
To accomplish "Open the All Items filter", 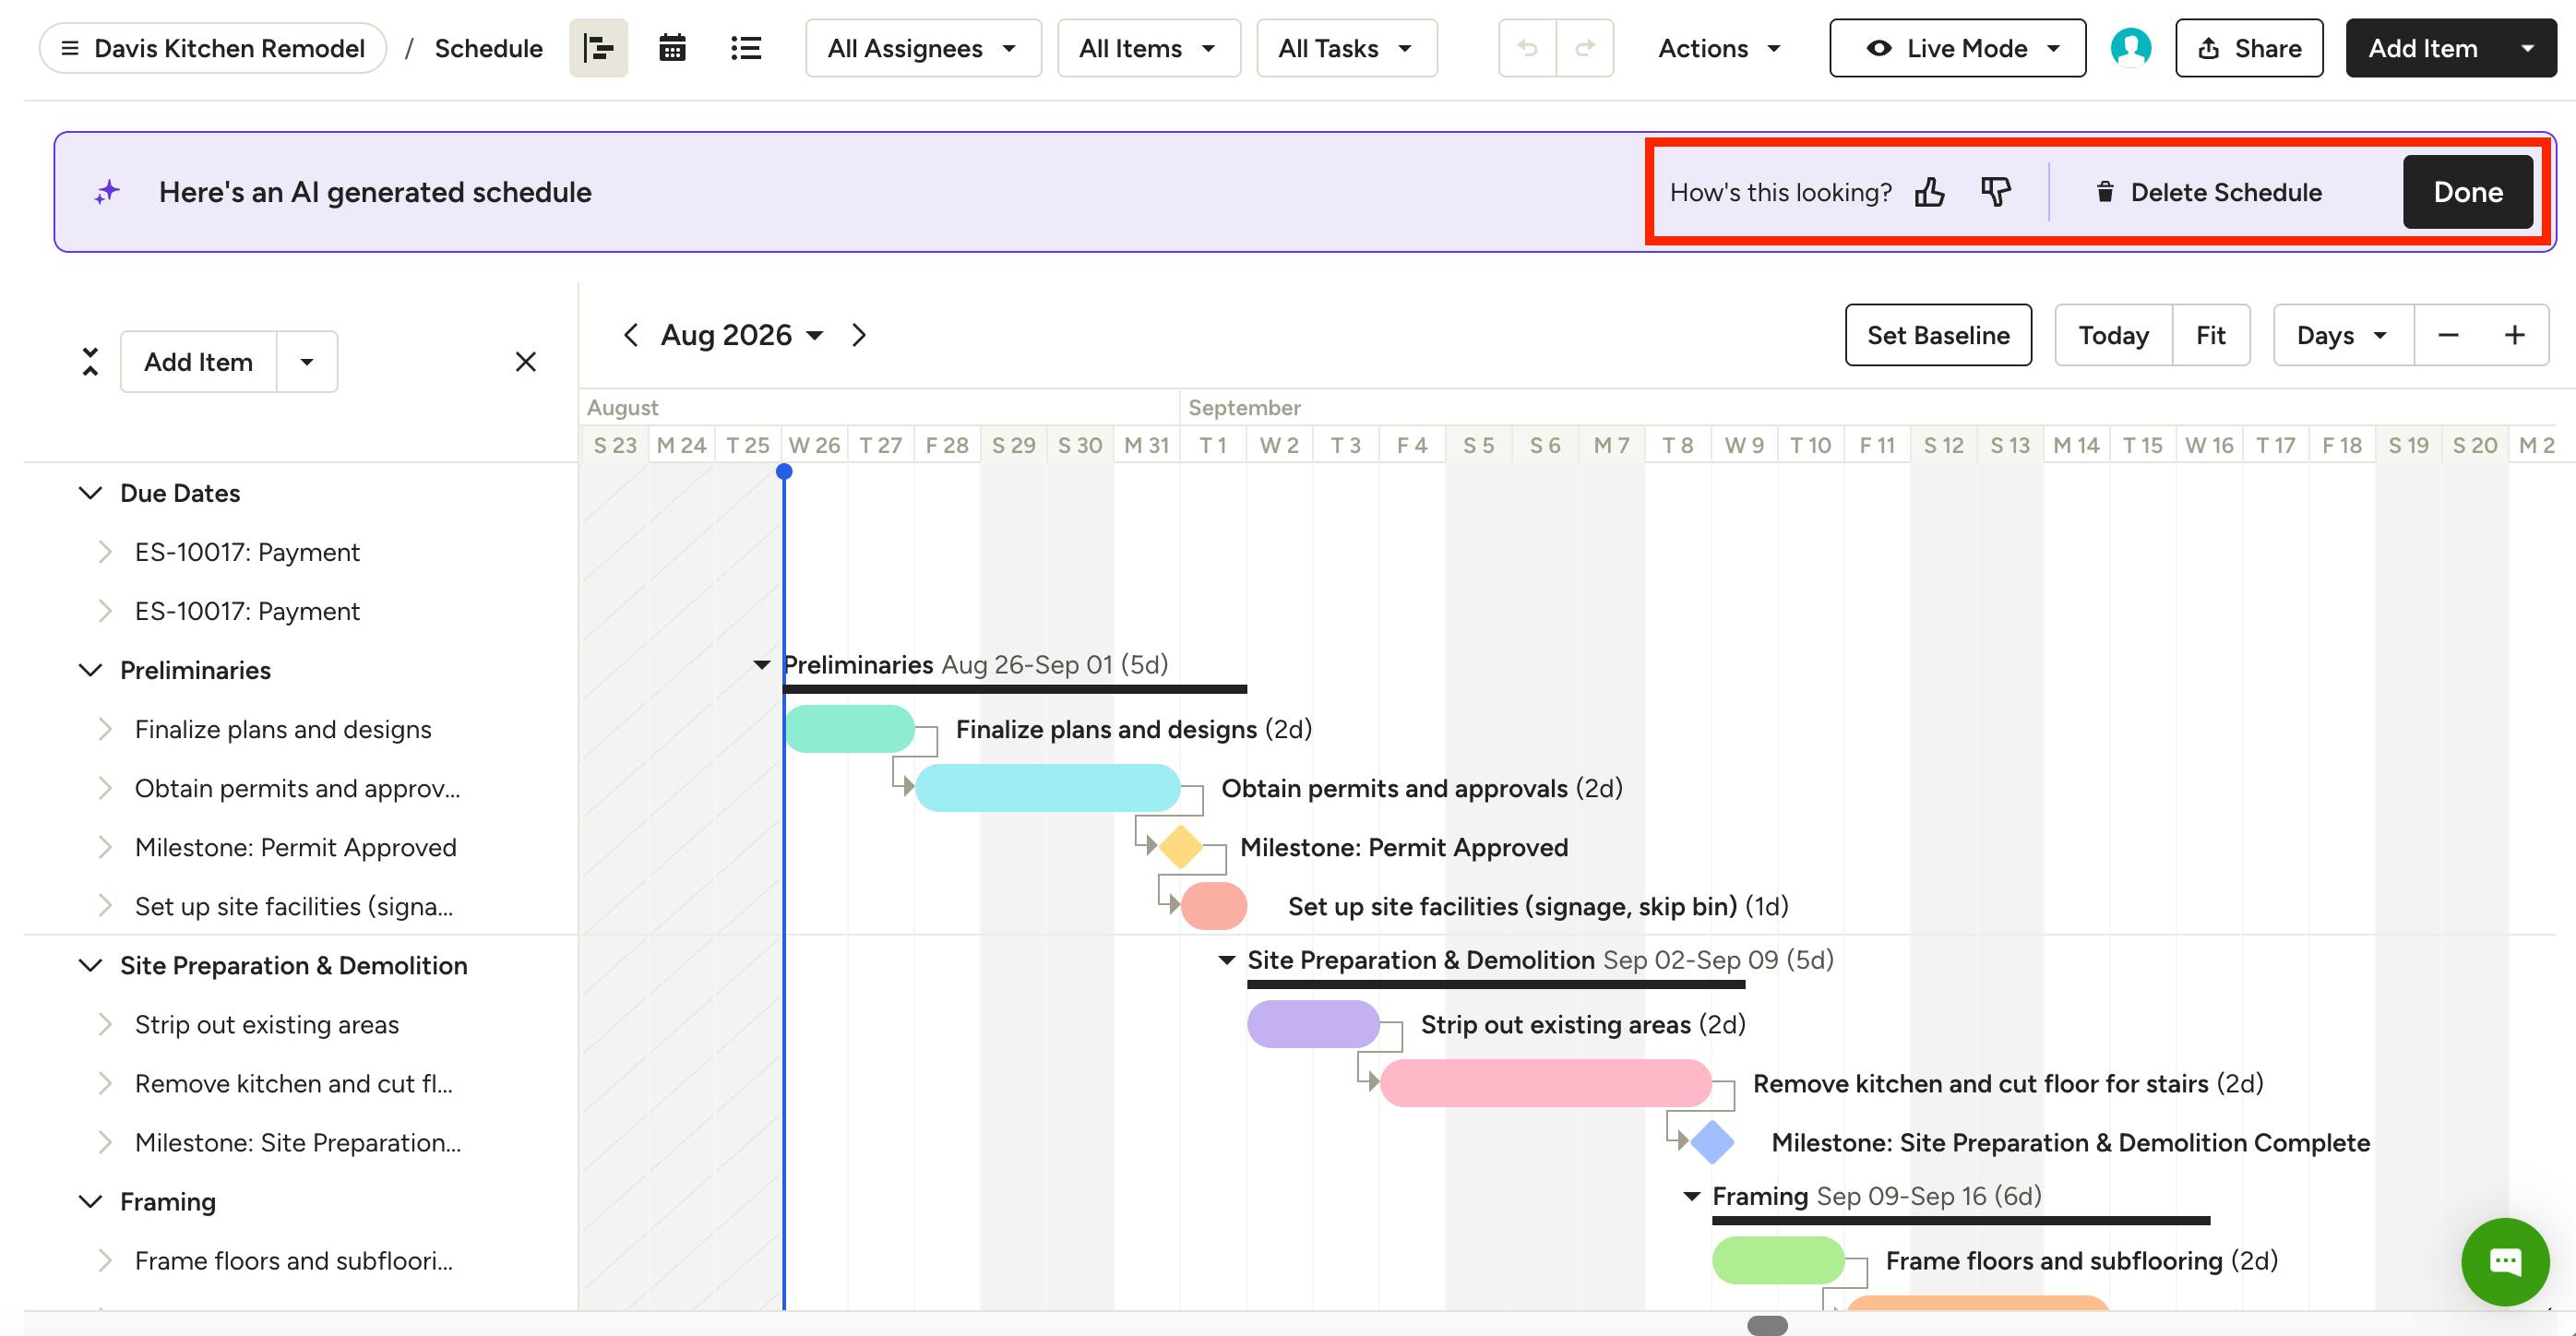I will (x=1149, y=48).
